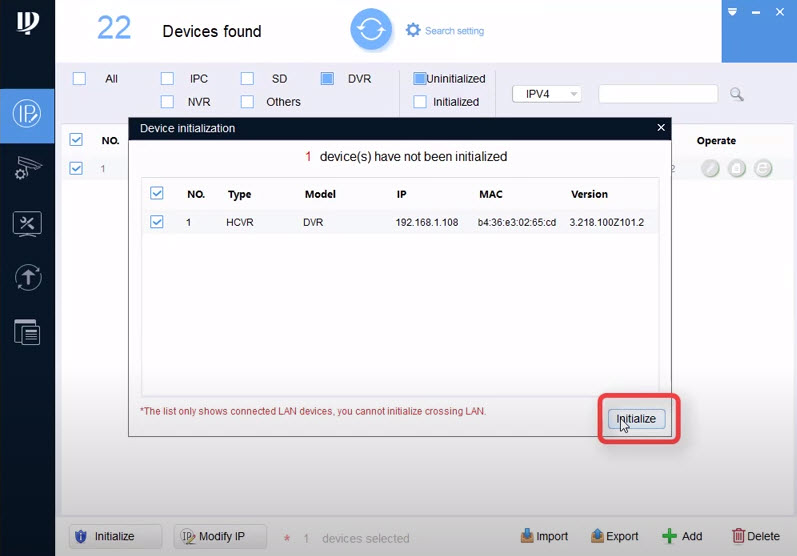797x556 pixels.
Task: Open the top-right window dropdown menu arrow
Action: (x=733, y=12)
